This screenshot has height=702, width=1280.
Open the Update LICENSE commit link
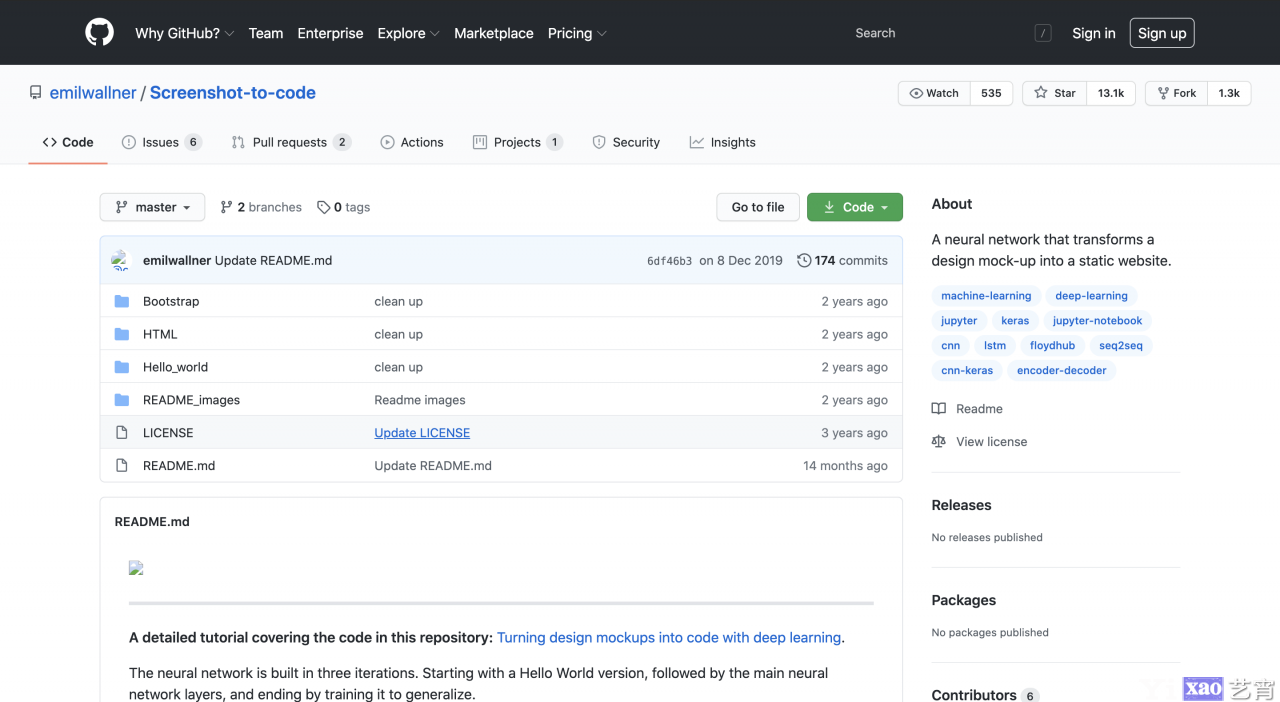(422, 433)
